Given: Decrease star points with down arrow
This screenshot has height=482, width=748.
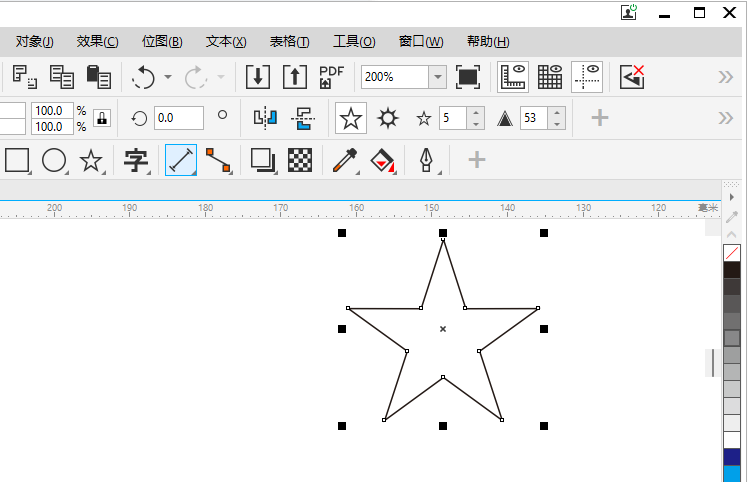Looking at the screenshot, I should tap(476, 124).
